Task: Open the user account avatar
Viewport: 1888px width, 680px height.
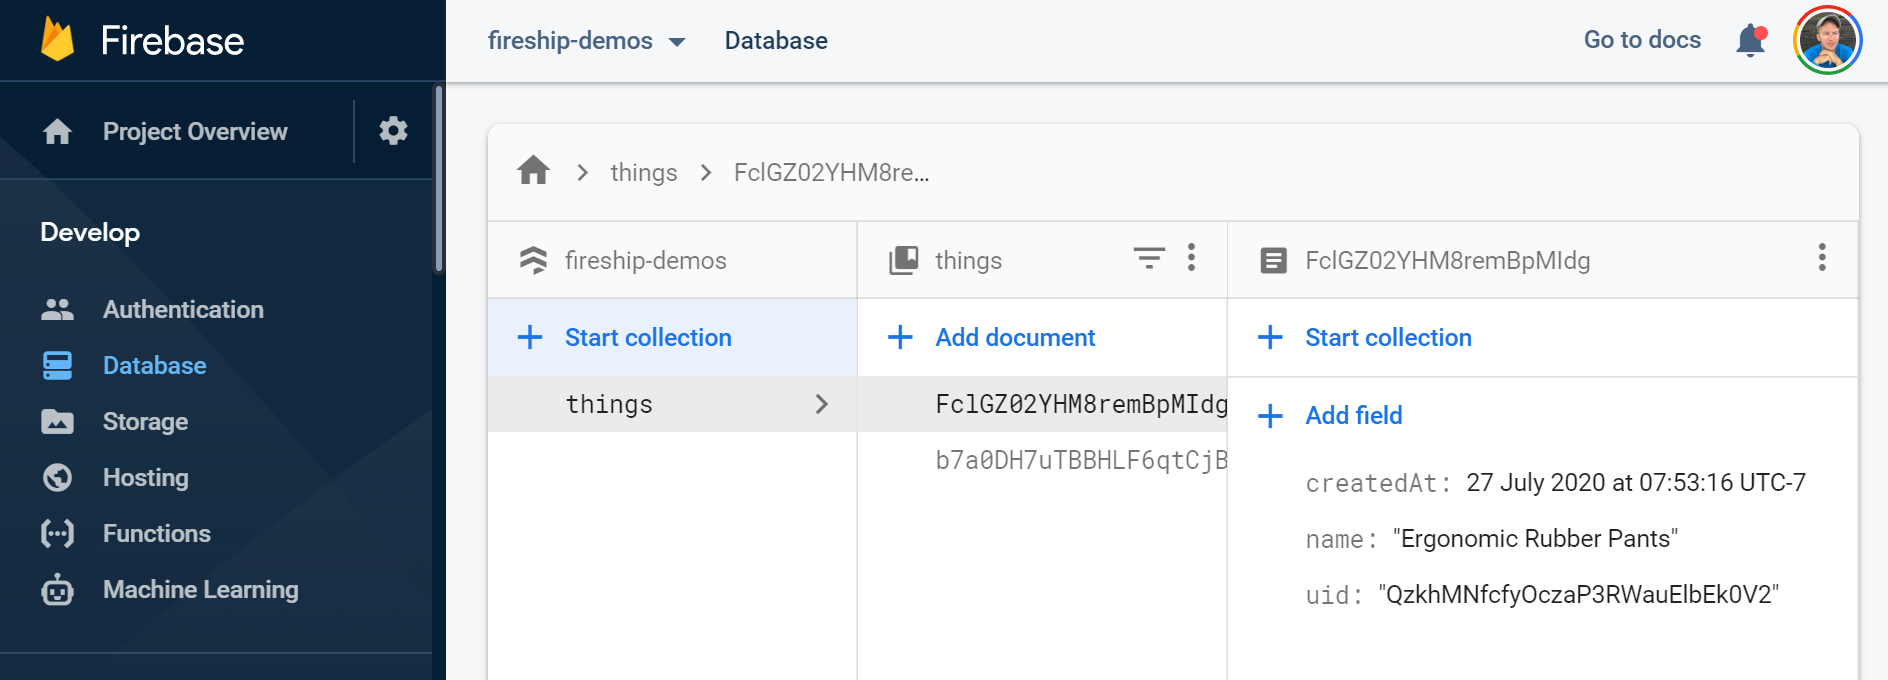Action: [x=1827, y=41]
